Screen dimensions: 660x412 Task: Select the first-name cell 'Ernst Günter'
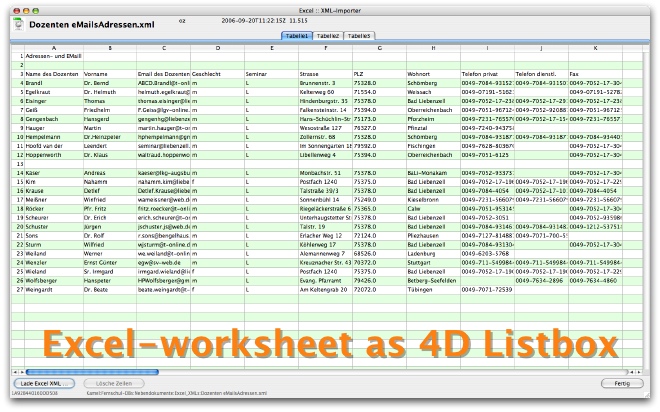pos(110,263)
